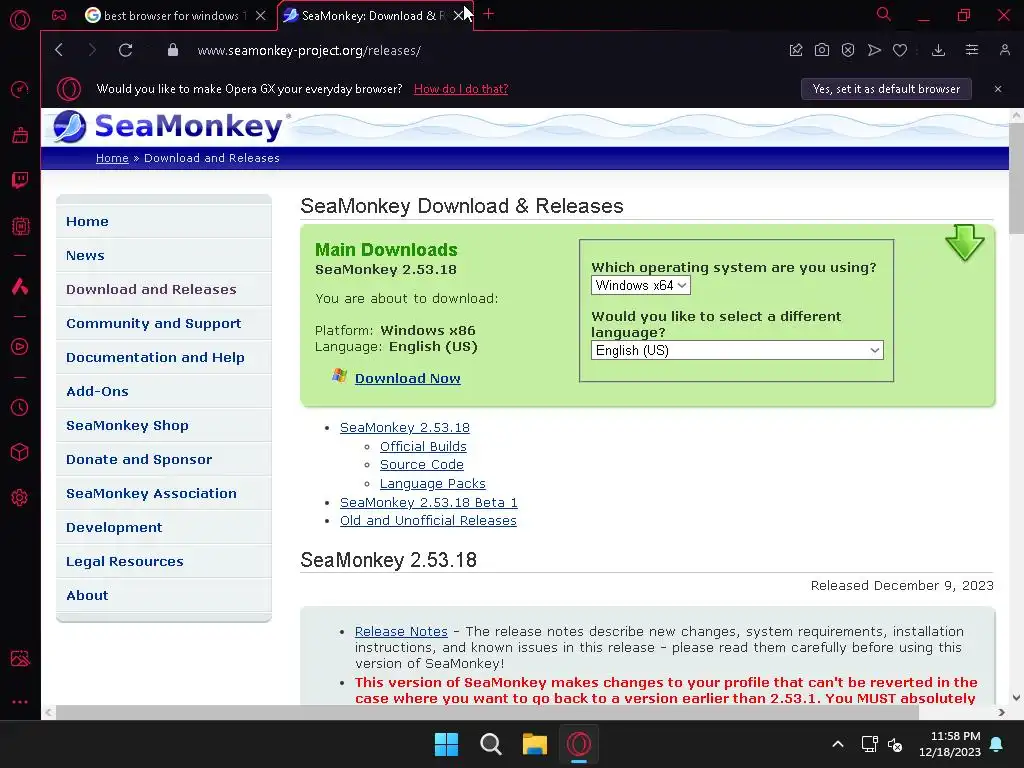Viewport: 1024px width, 768px height.
Task: Open Twitch panel in sidebar
Action: [20, 180]
